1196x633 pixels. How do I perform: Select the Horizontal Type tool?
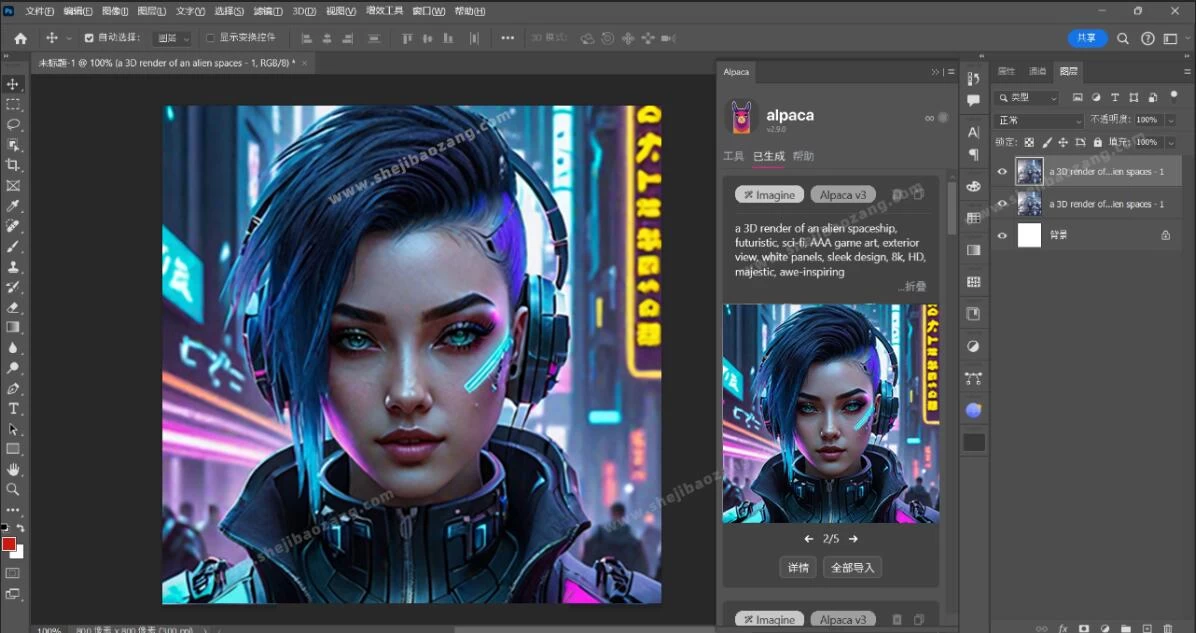[13, 409]
